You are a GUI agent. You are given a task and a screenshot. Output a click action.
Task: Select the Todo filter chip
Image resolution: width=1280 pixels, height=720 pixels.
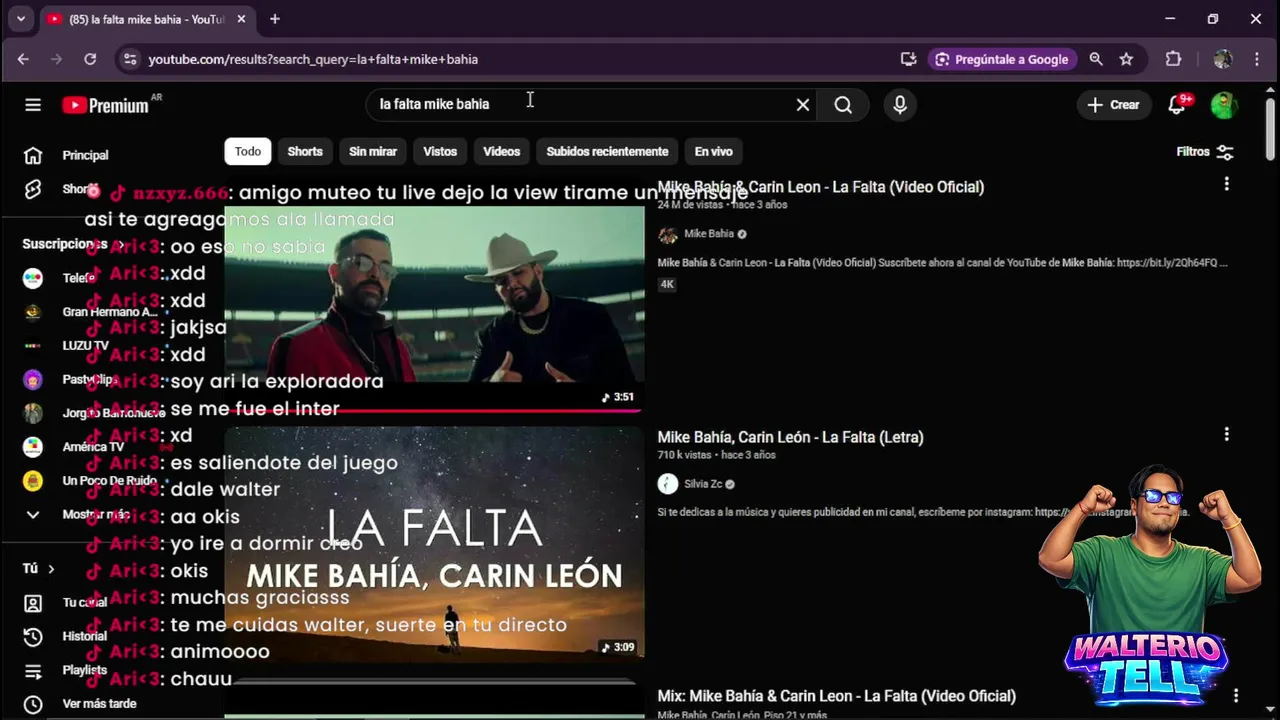248,152
